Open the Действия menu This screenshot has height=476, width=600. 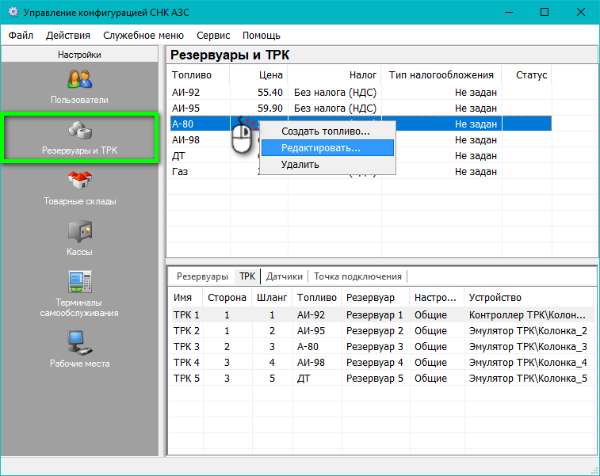67,35
